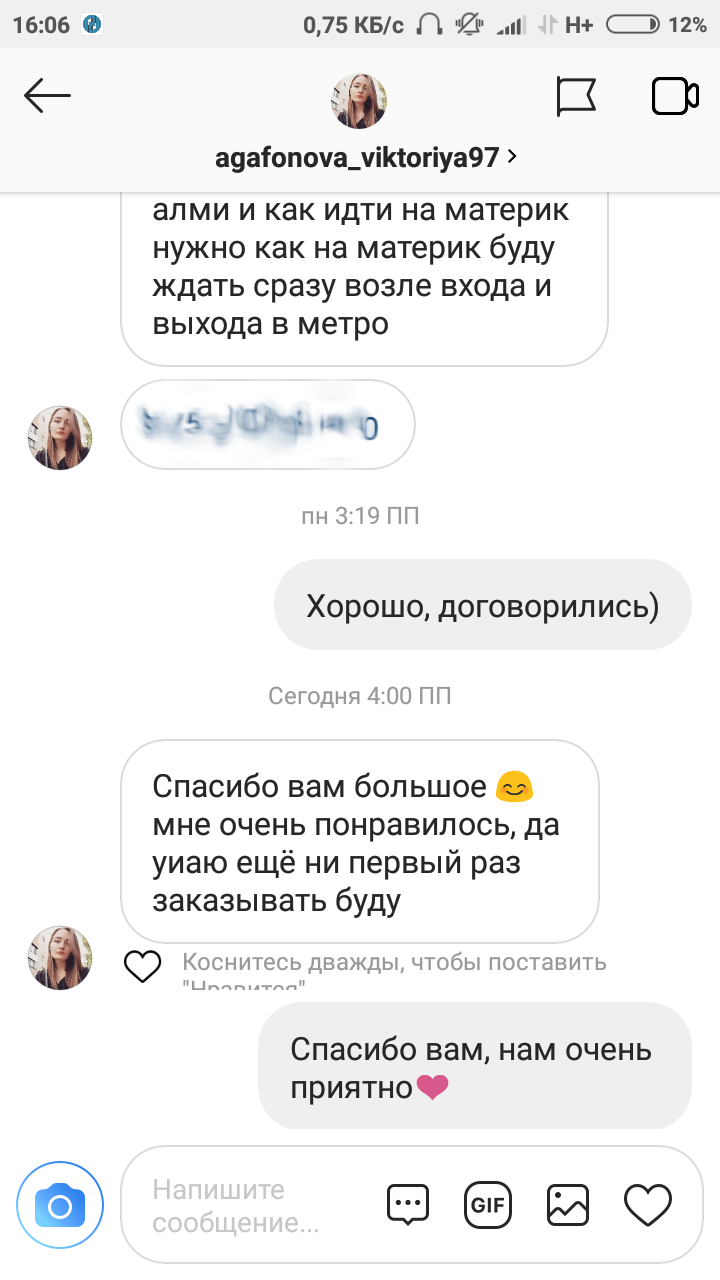Tap sender avatar beside "заказывать буду" message

click(60, 957)
